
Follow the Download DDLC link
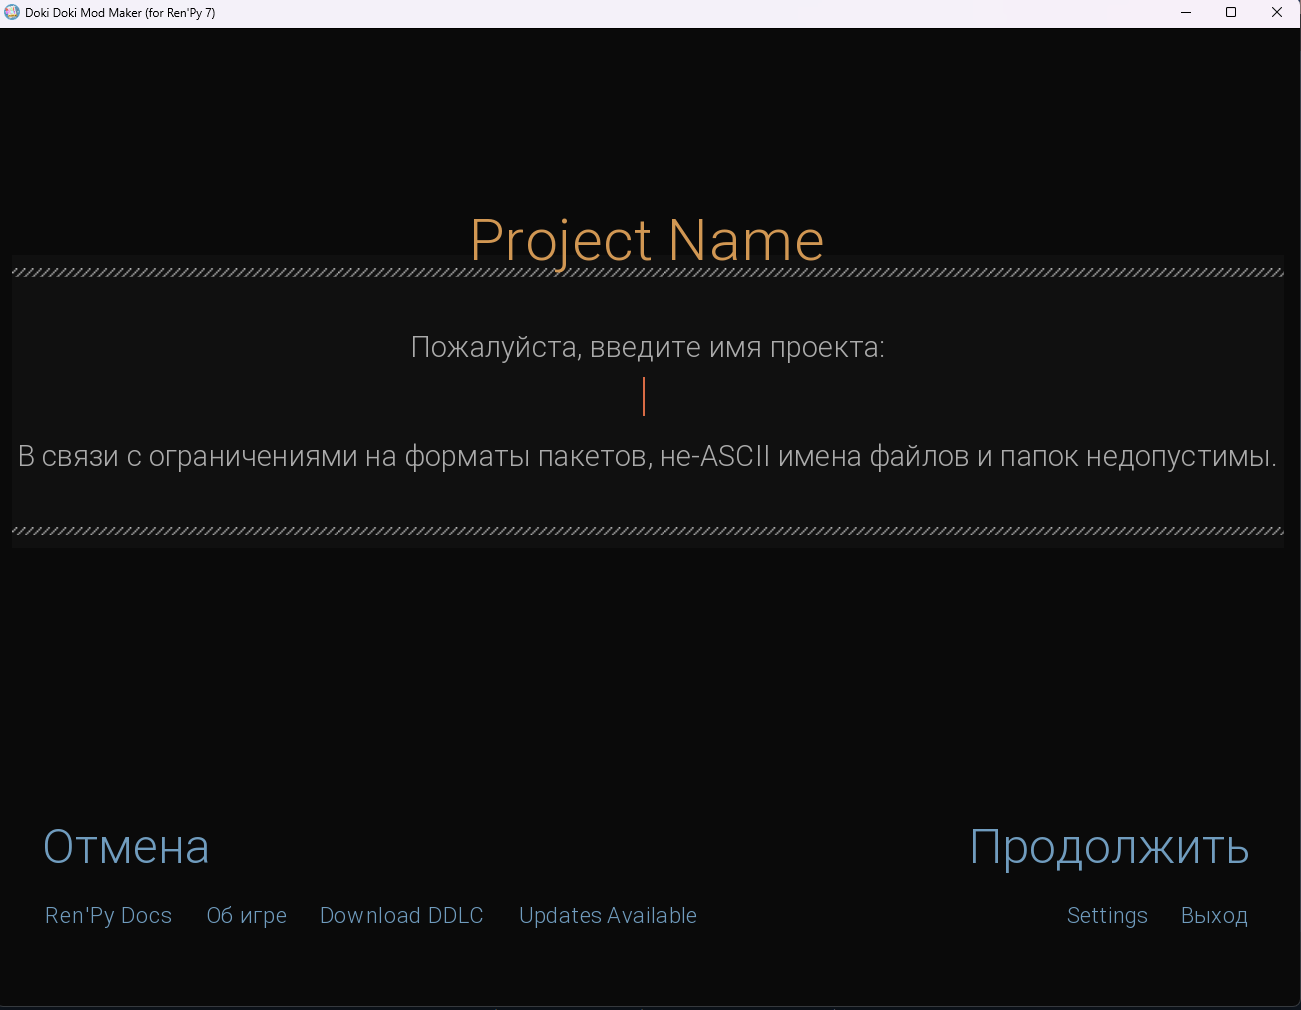pyautogui.click(x=401, y=915)
